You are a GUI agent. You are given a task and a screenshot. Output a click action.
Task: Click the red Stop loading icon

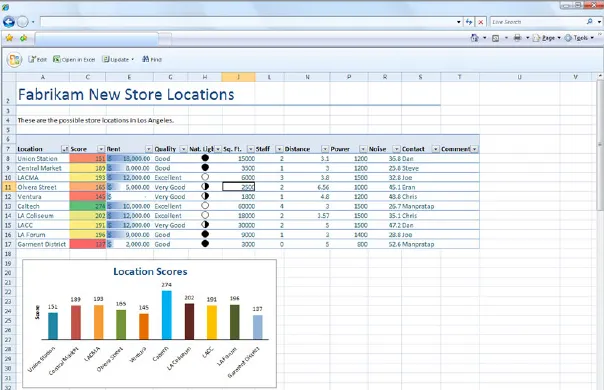[480, 22]
